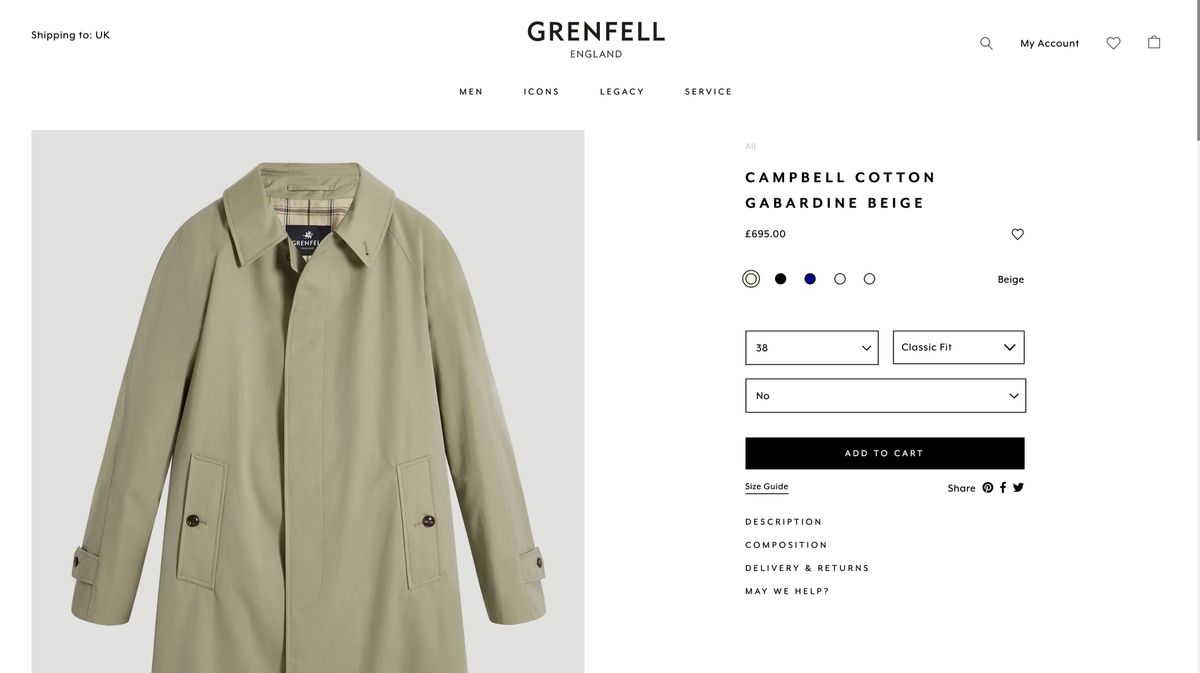Viewport: 1200px width, 673px height.
Task: Select the black colour option
Action: (780, 279)
